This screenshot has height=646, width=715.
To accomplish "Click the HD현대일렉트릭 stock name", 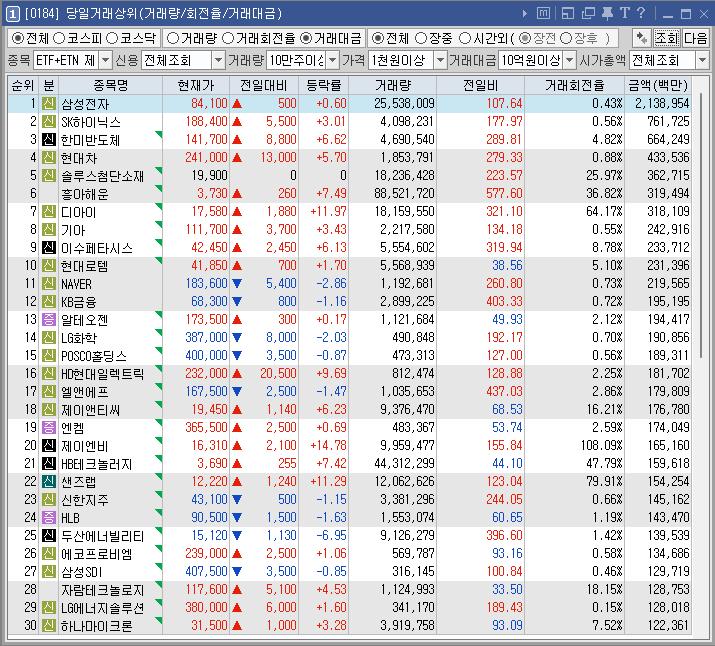I will pos(103,374).
